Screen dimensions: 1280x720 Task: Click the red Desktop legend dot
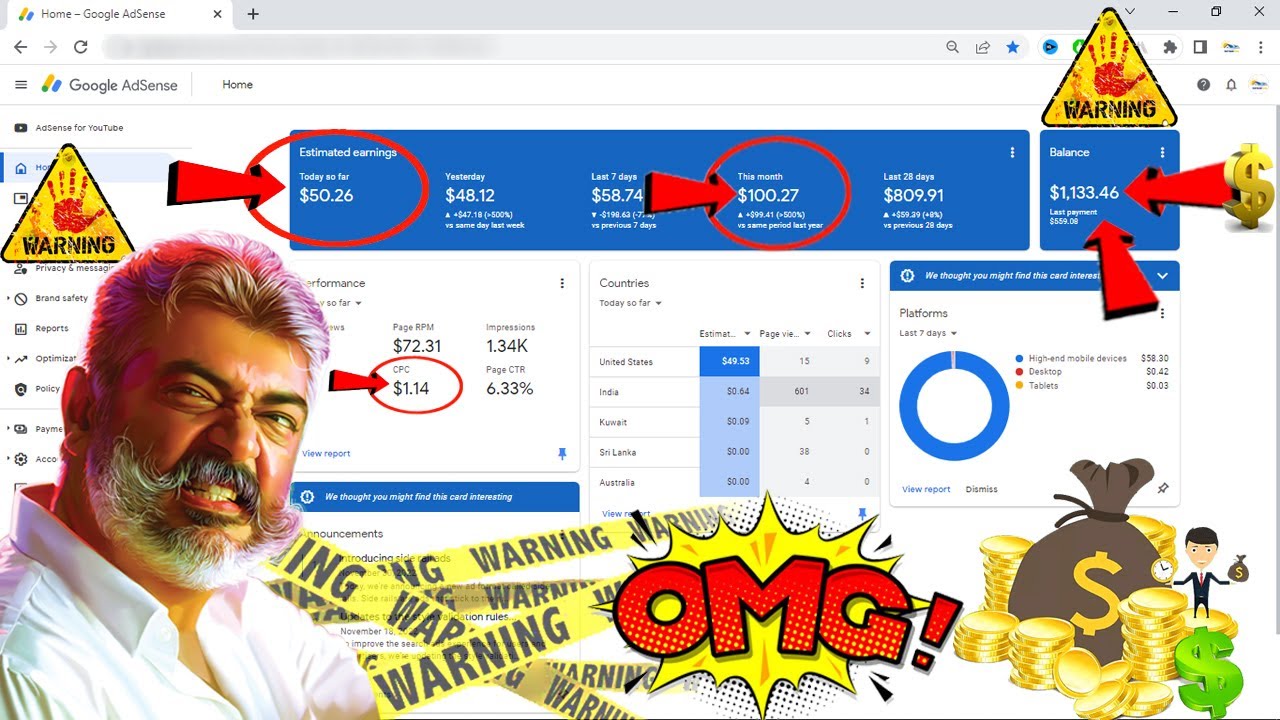pyautogui.click(x=1019, y=372)
